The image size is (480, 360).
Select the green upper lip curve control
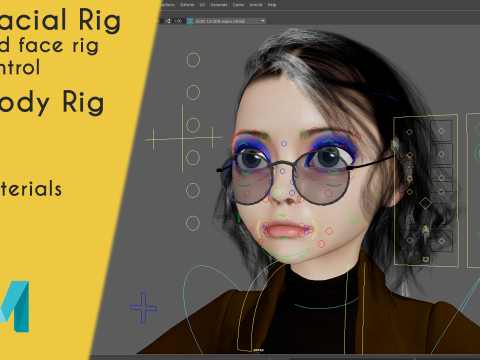click(281, 216)
